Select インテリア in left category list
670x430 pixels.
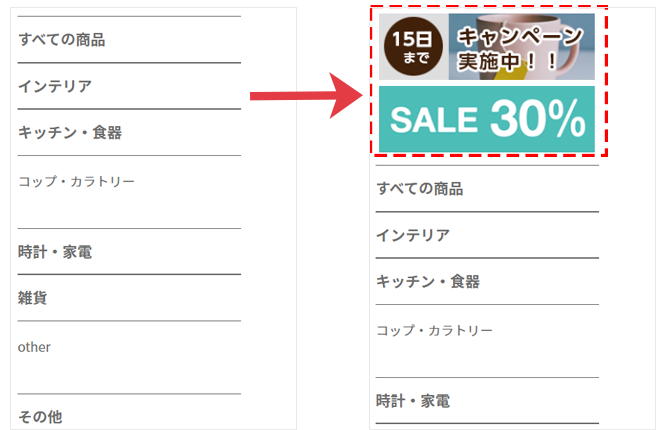tap(55, 86)
